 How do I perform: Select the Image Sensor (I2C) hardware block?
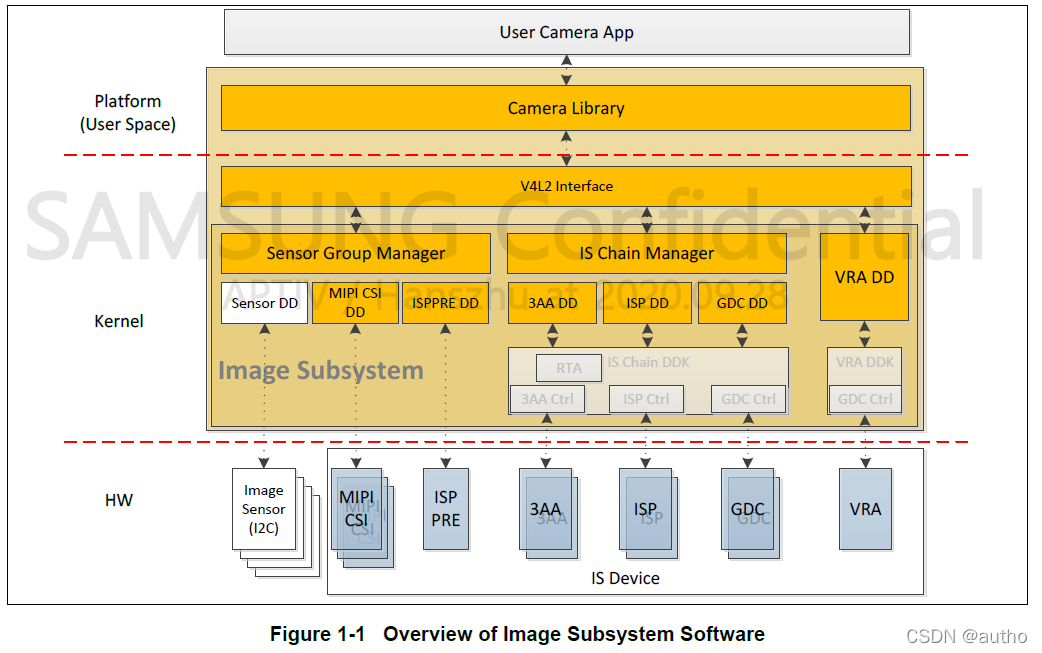(264, 509)
